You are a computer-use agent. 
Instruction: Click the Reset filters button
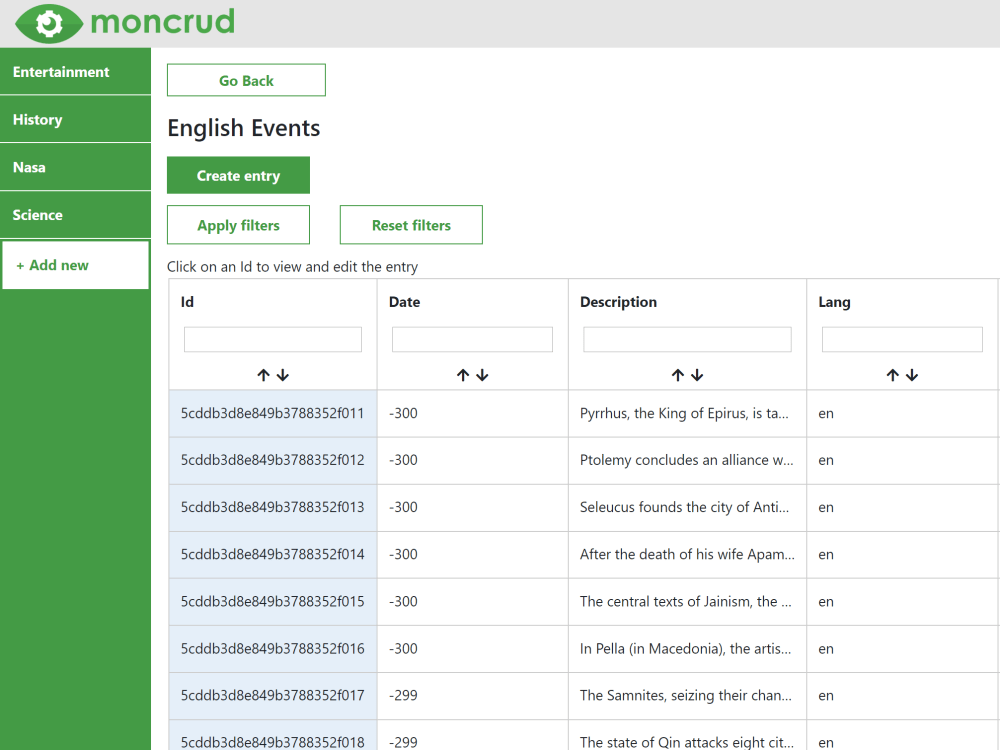click(x=411, y=225)
